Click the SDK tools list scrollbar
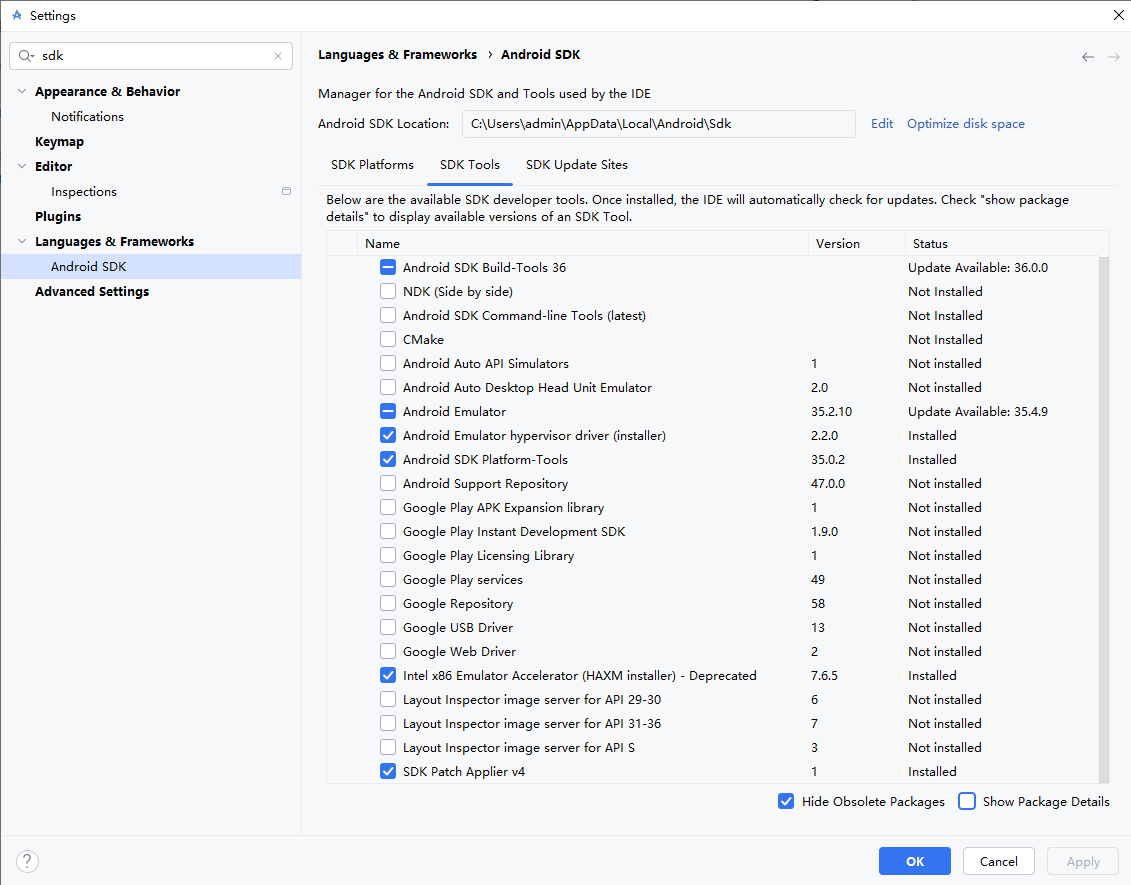 click(1104, 519)
